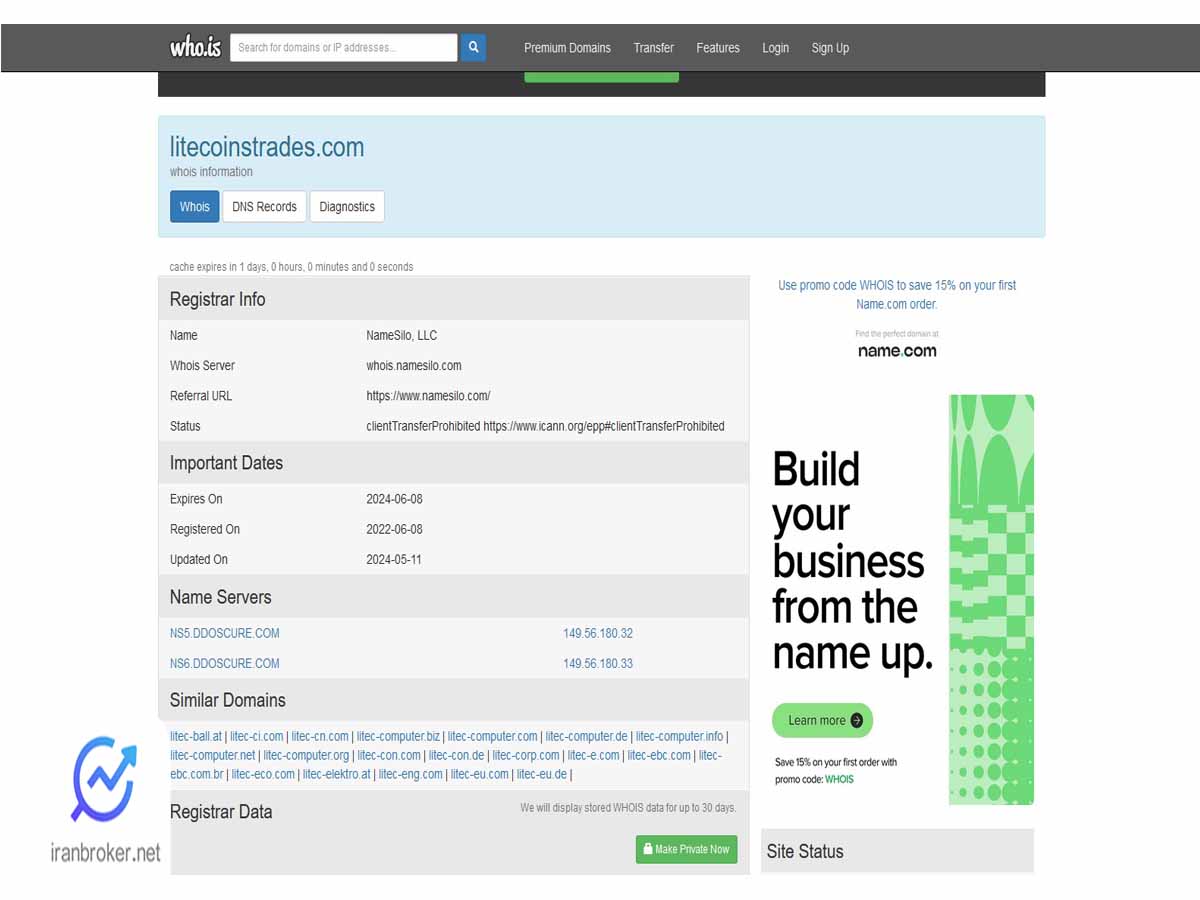1200x900 pixels.
Task: Open similar domain litec-computer.de
Action: pos(587,737)
